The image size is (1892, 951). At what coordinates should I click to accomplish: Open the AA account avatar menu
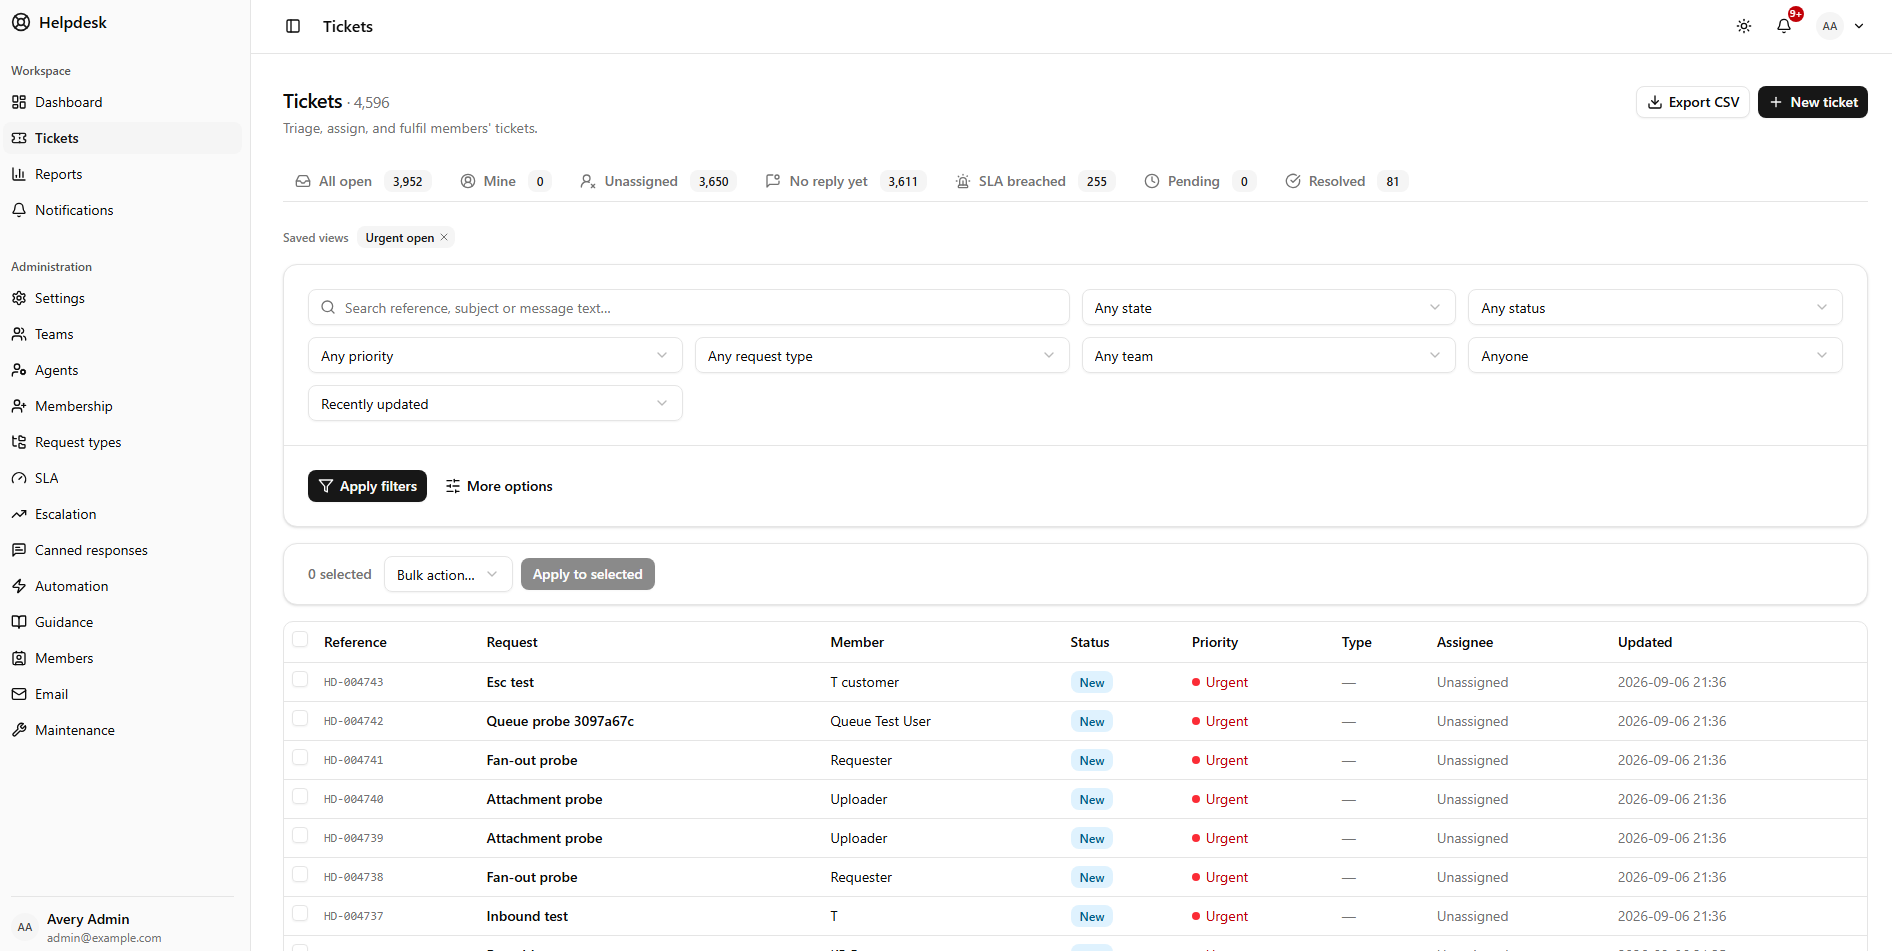point(1841,26)
